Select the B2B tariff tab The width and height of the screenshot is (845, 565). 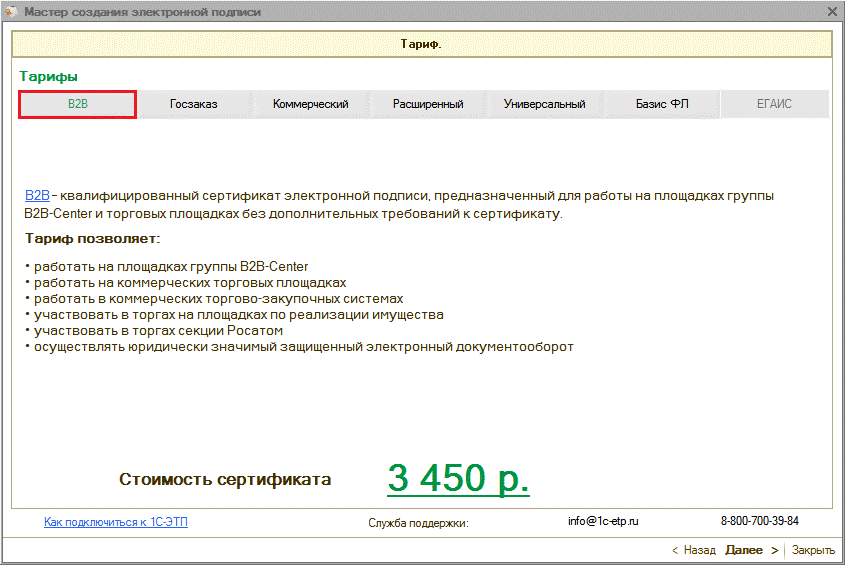tap(78, 104)
